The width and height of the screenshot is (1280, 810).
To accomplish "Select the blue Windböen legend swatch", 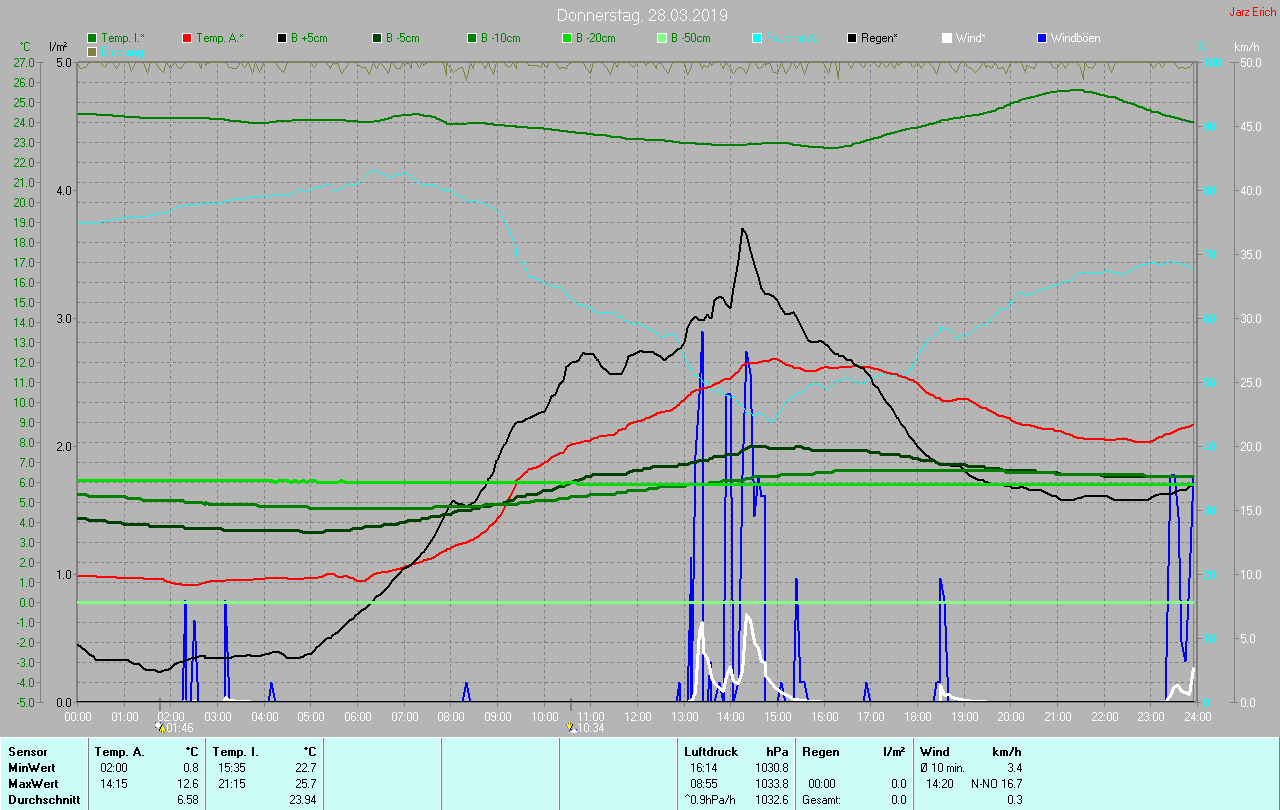I will [1042, 38].
